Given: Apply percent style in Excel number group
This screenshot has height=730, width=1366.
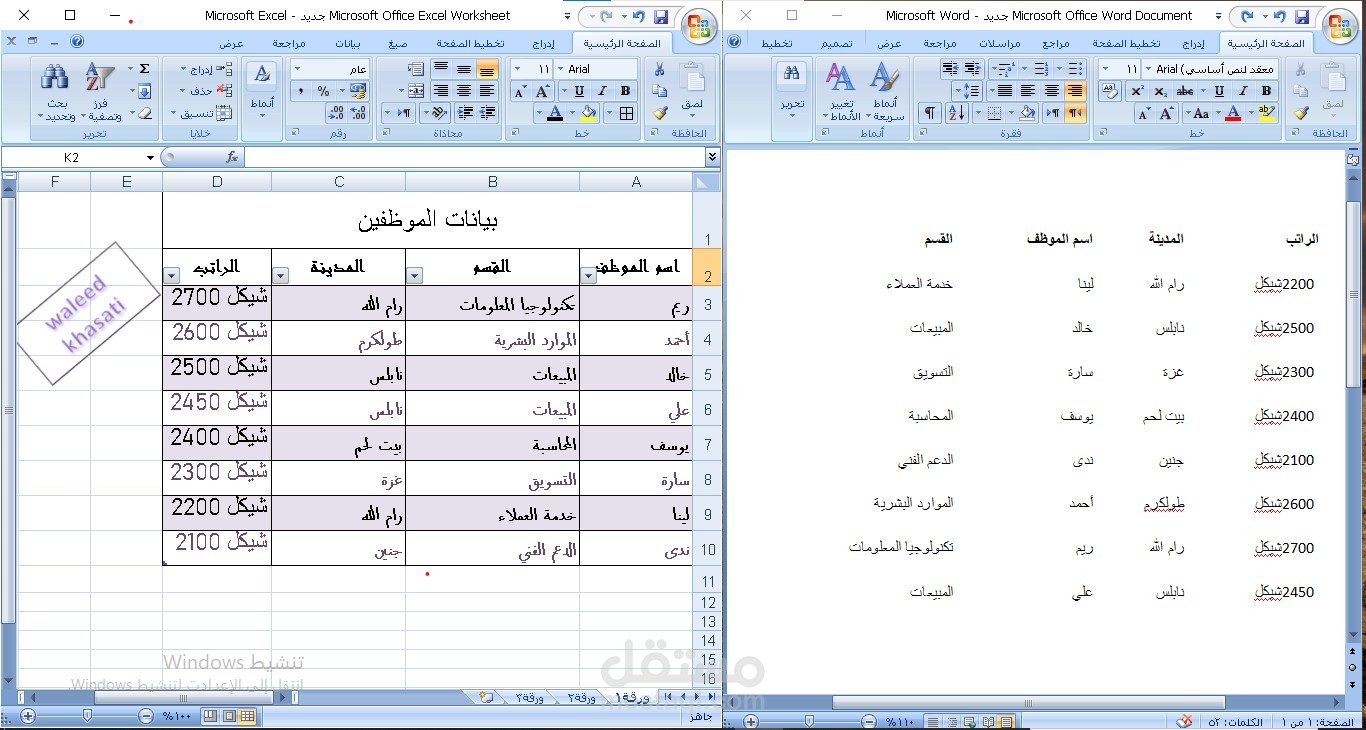Looking at the screenshot, I should pyautogui.click(x=324, y=91).
